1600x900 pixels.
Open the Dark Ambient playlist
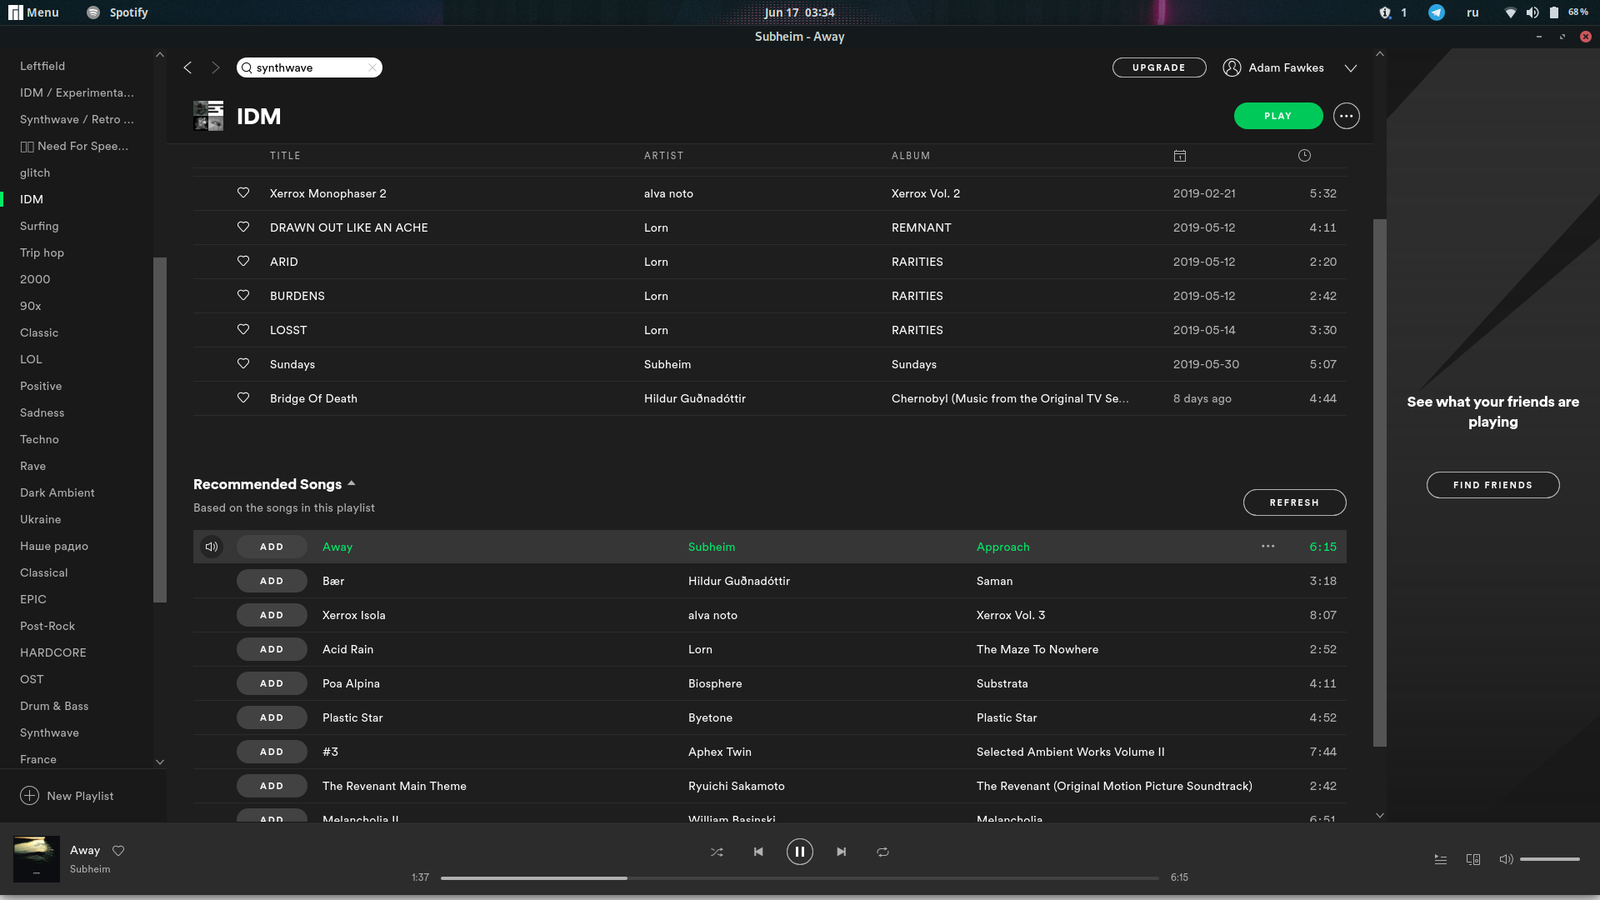click(57, 493)
